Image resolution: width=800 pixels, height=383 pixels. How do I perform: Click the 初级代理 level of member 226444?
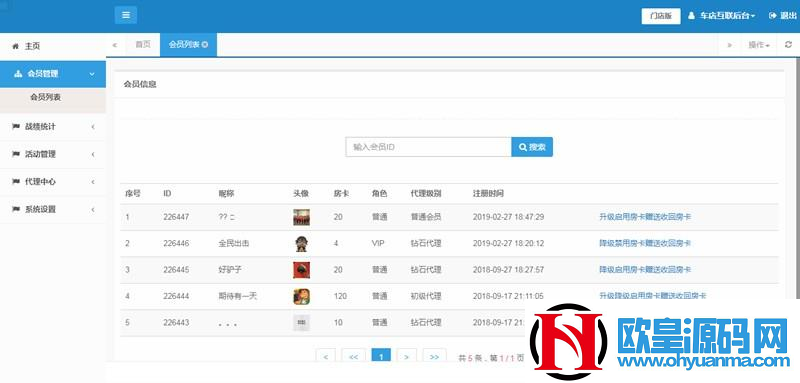[426, 296]
